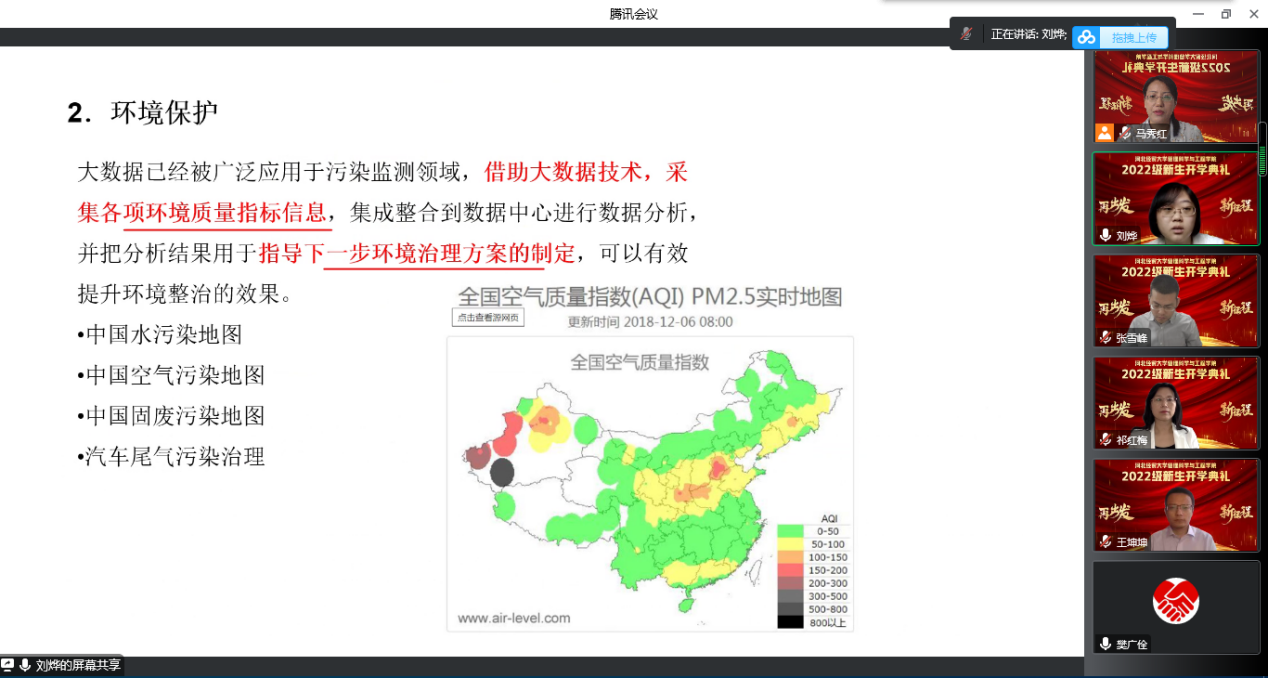Click the blue cloud icon on upload button
Image resolution: width=1268 pixels, height=678 pixels.
(x=1086, y=37)
